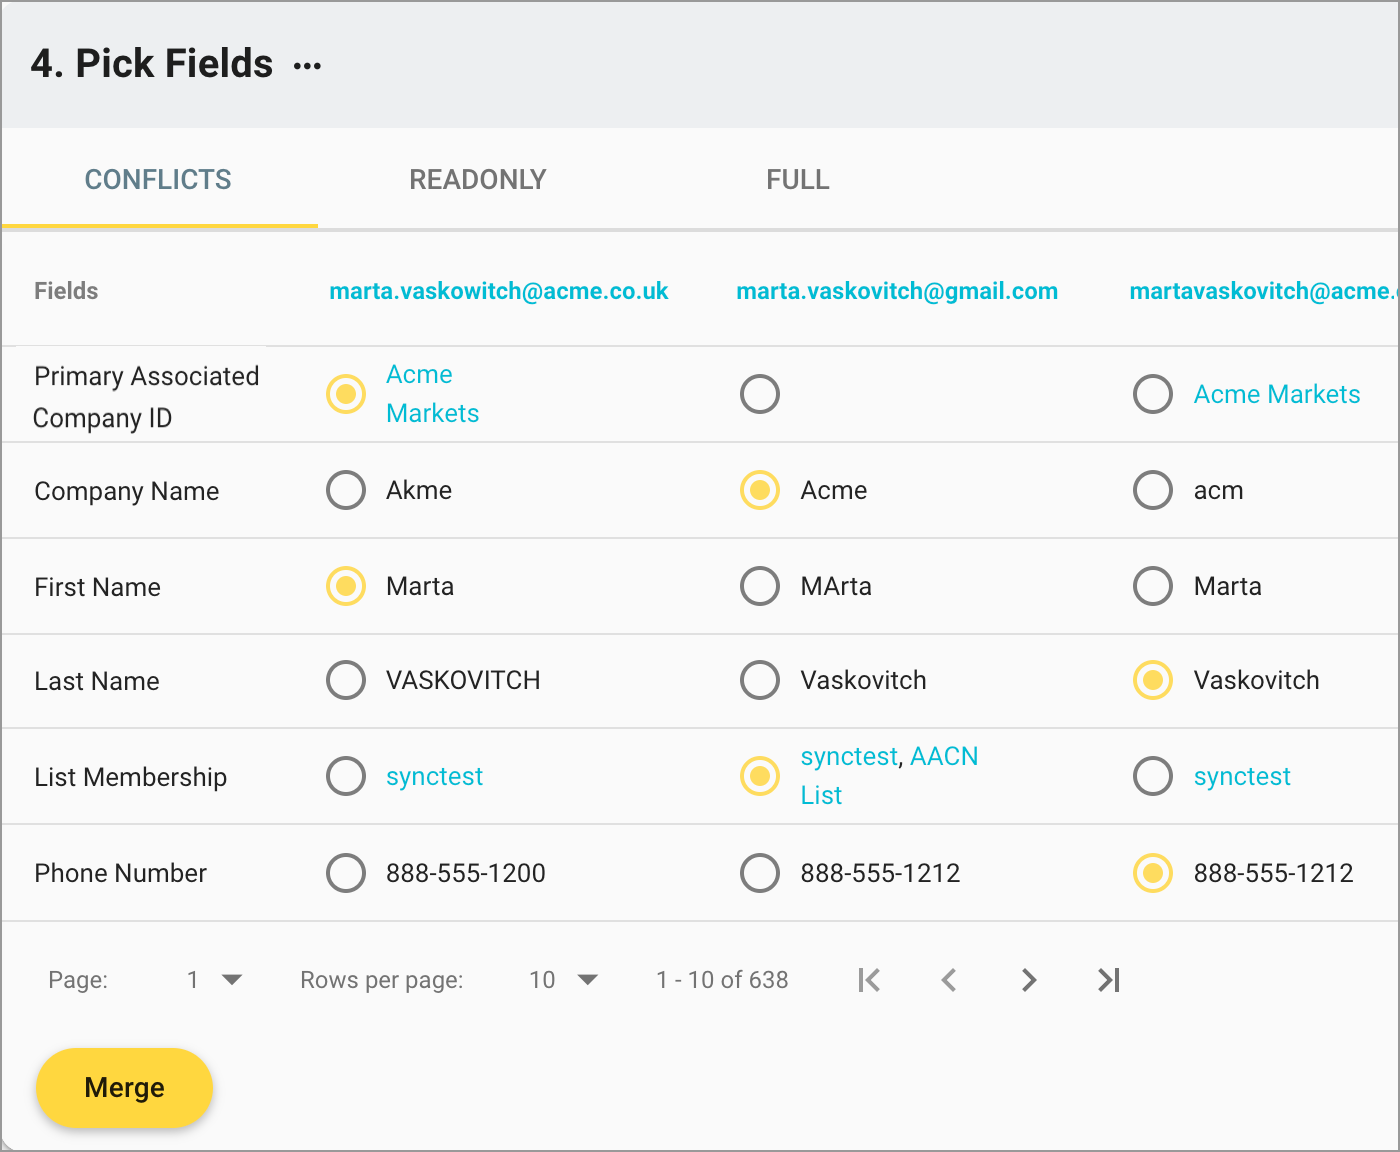Screen dimensions: 1400x1152
Task: Click the Merge button
Action: 124,1088
